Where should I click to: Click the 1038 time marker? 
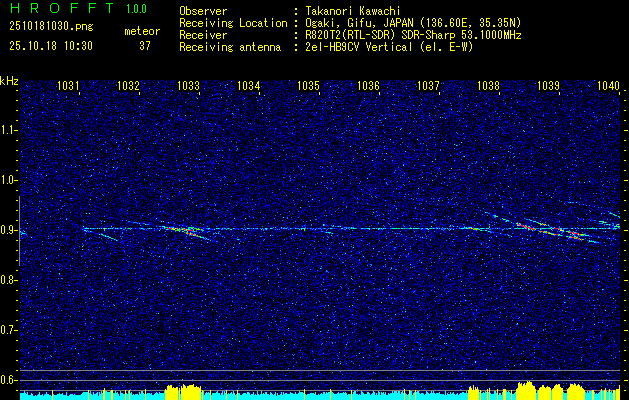tap(489, 85)
